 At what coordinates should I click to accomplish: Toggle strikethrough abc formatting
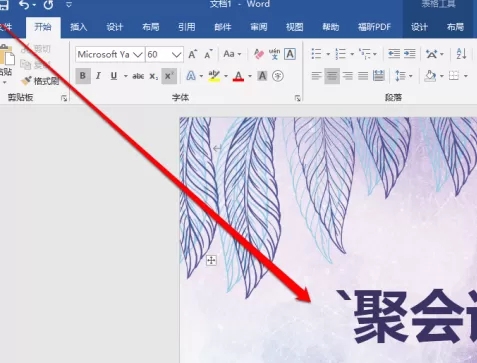tap(138, 76)
